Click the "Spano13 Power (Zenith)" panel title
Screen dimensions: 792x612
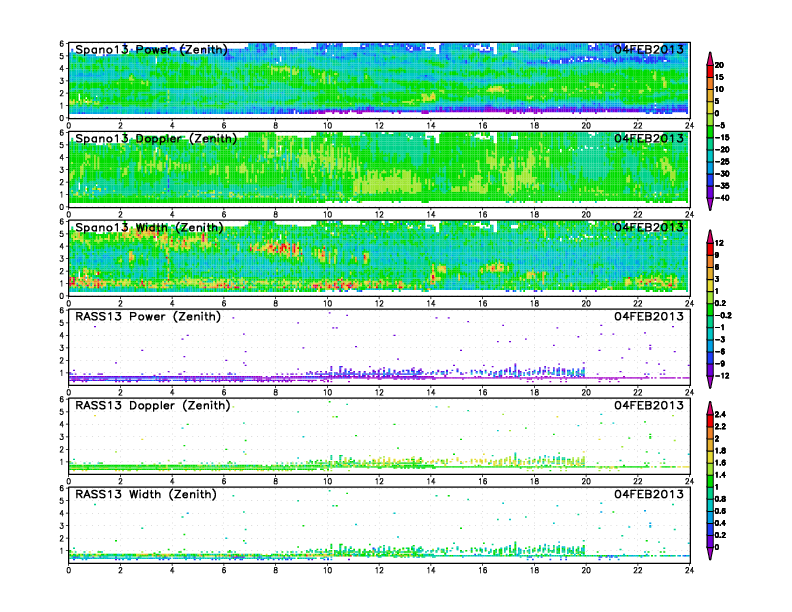(152, 49)
